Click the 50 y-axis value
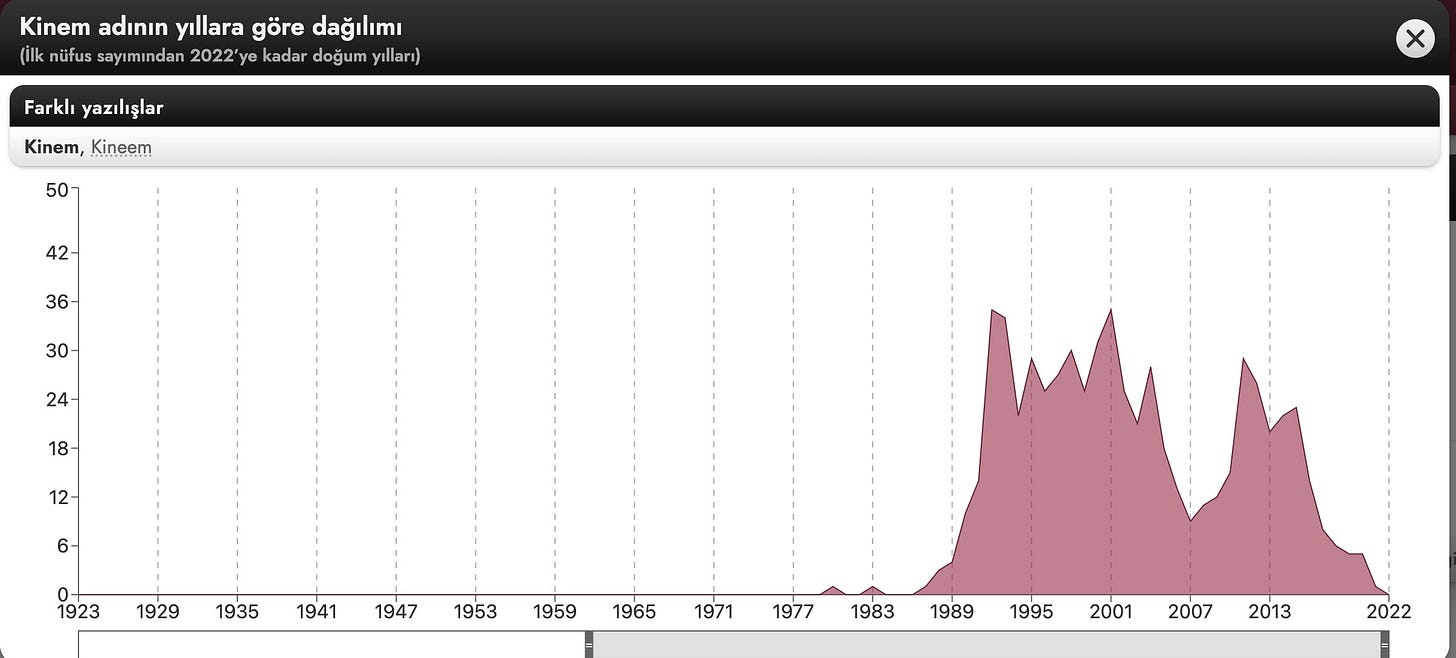Viewport: 1456px width, 658px height. 57,188
